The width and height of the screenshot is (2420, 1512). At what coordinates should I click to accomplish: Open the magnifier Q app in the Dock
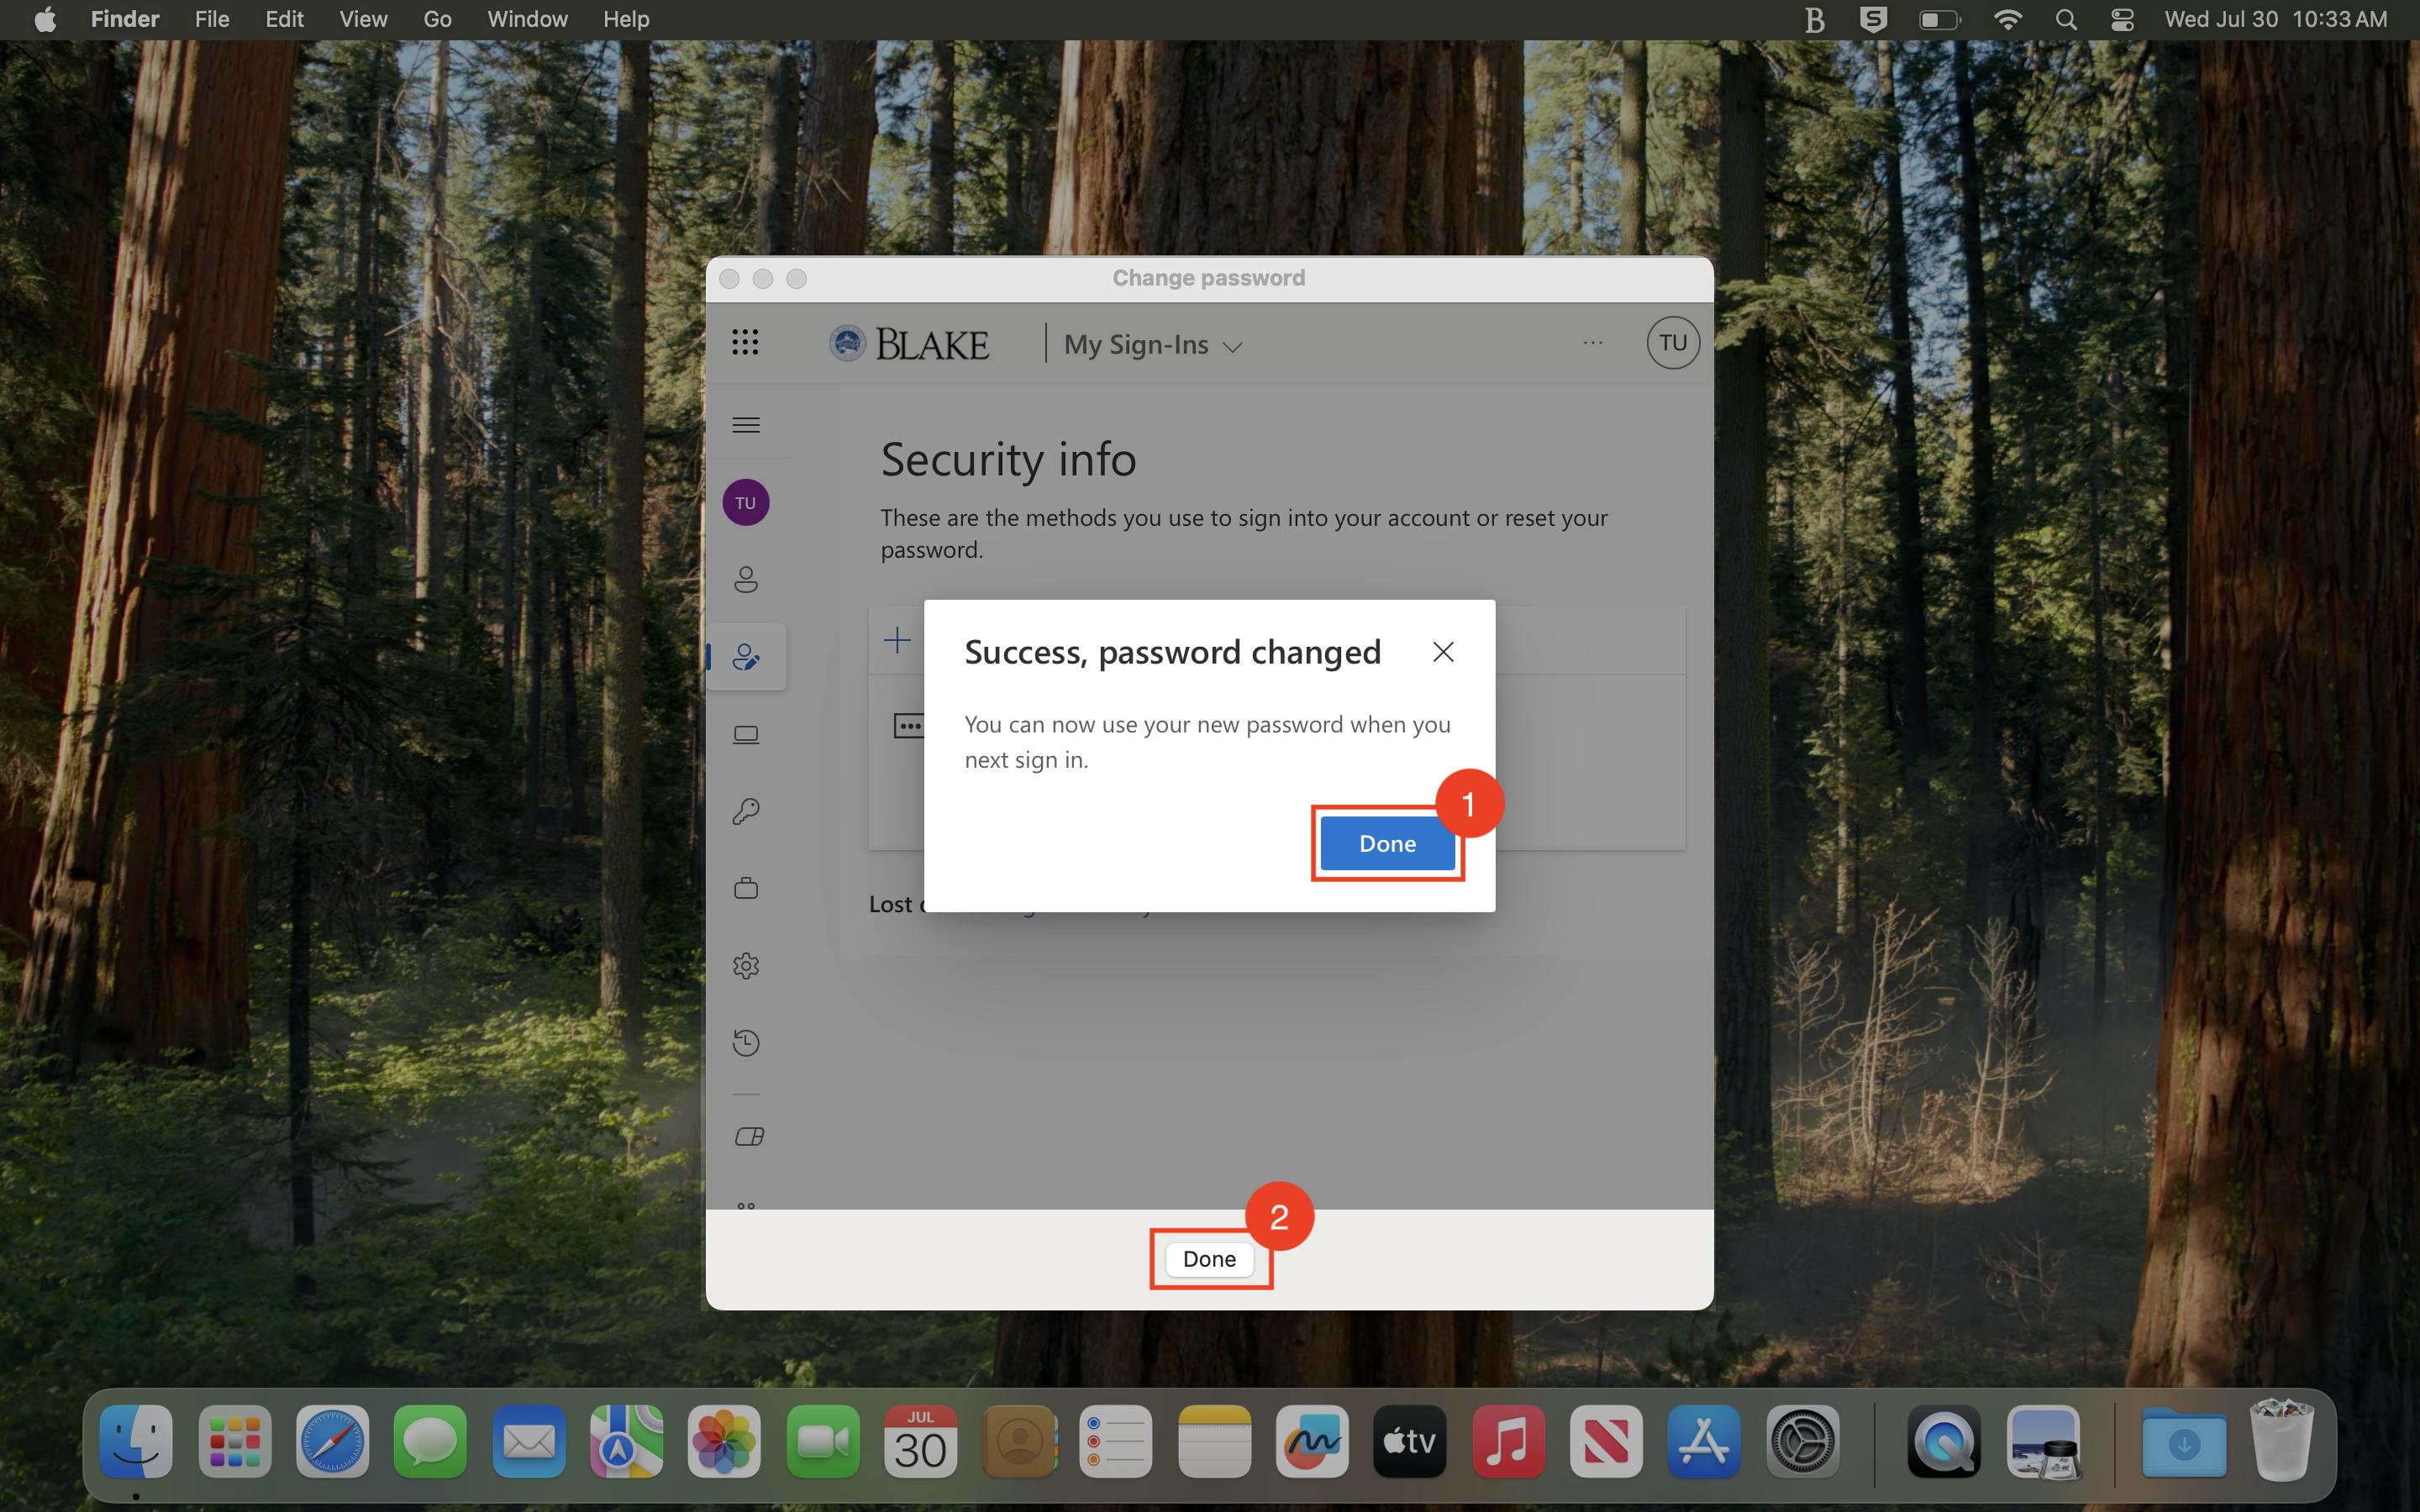coord(1944,1441)
